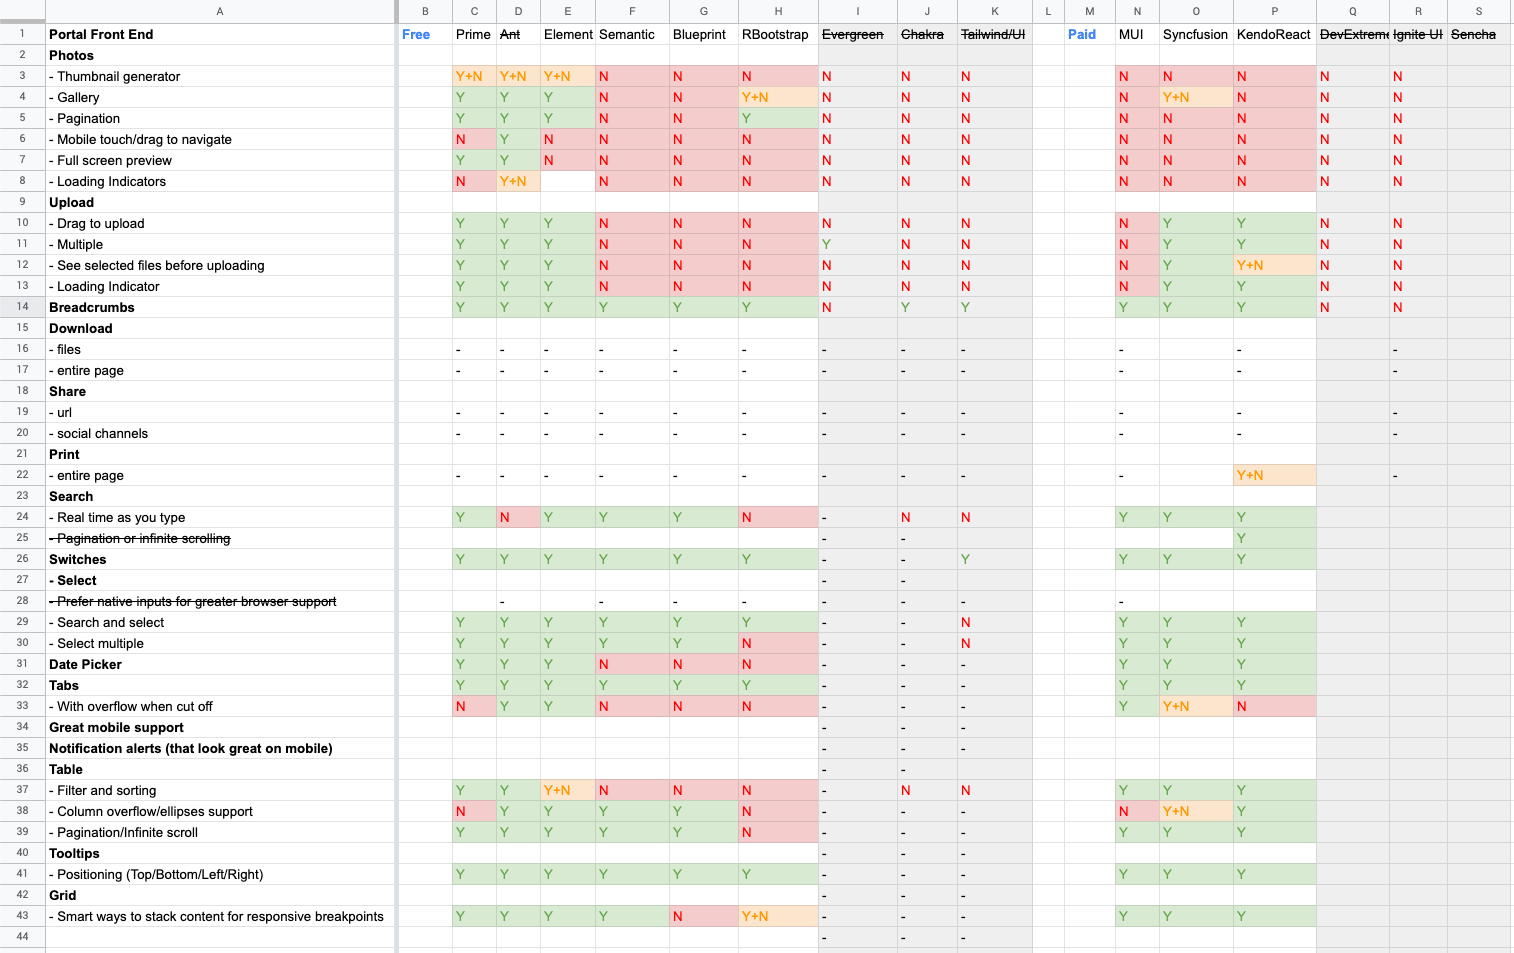Select '- With overflow when cut off' cell
1514x953 pixels.
point(220,706)
